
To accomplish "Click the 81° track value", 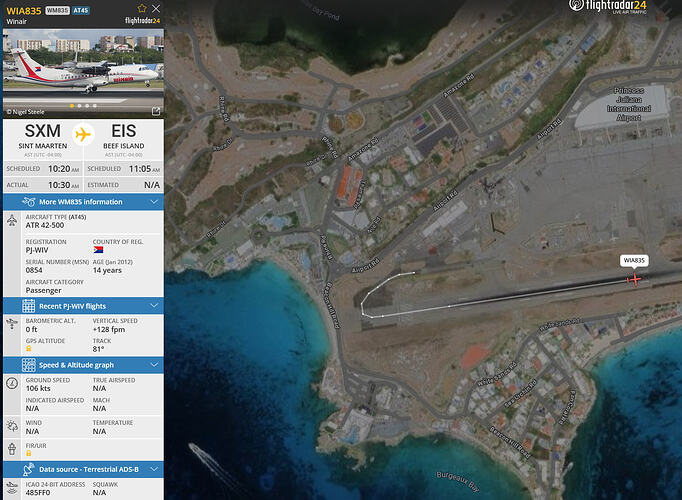I will tap(98, 349).
